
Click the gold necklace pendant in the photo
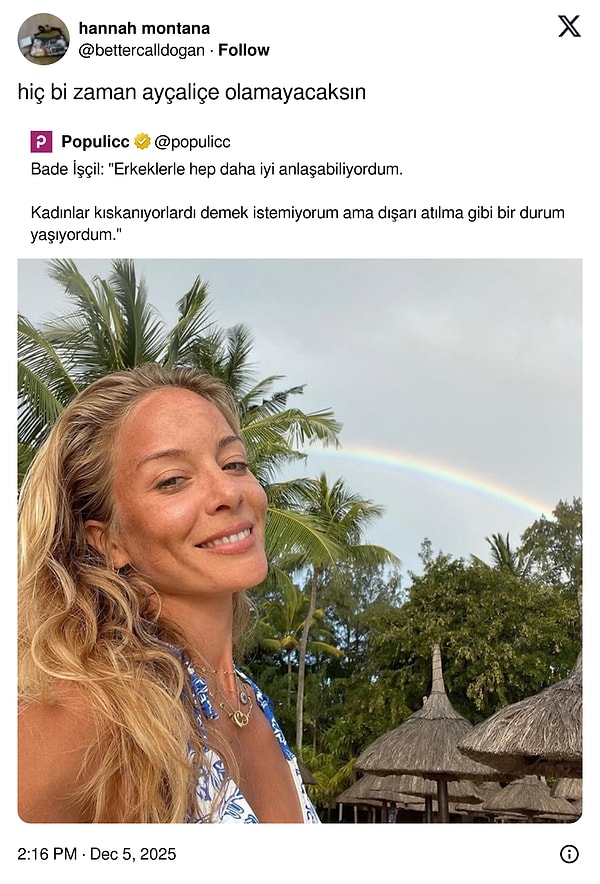click(x=241, y=718)
